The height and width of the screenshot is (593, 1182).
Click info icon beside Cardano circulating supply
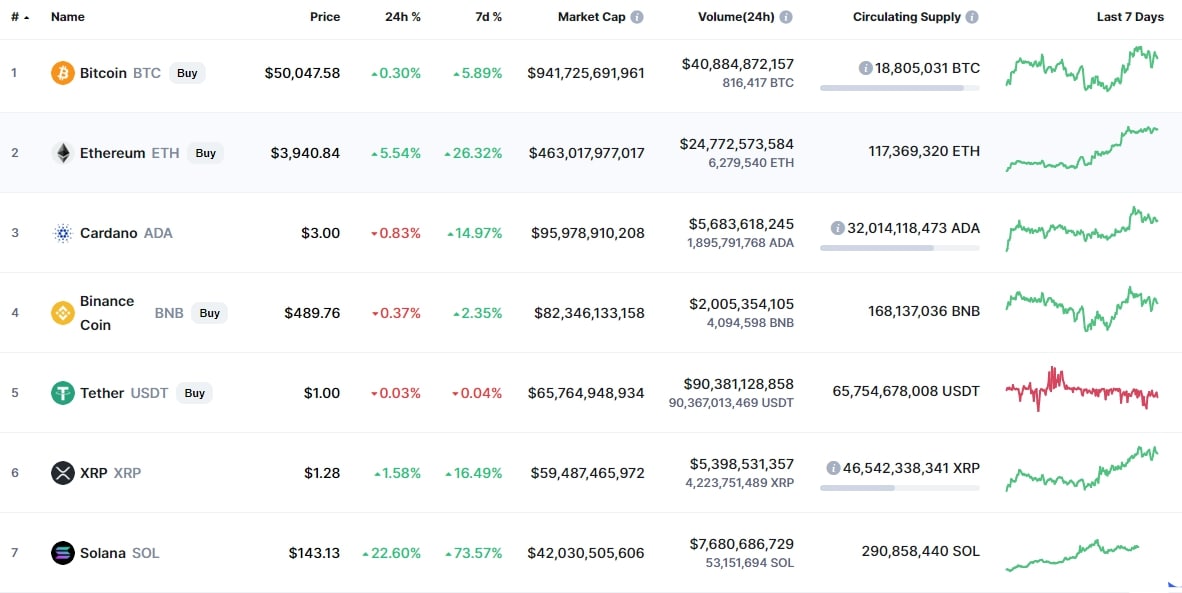[x=838, y=228]
